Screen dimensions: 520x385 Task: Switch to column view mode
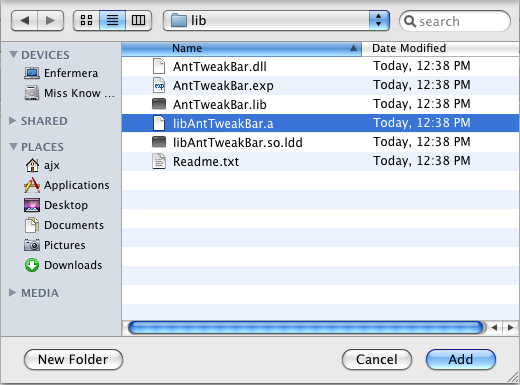click(138, 21)
